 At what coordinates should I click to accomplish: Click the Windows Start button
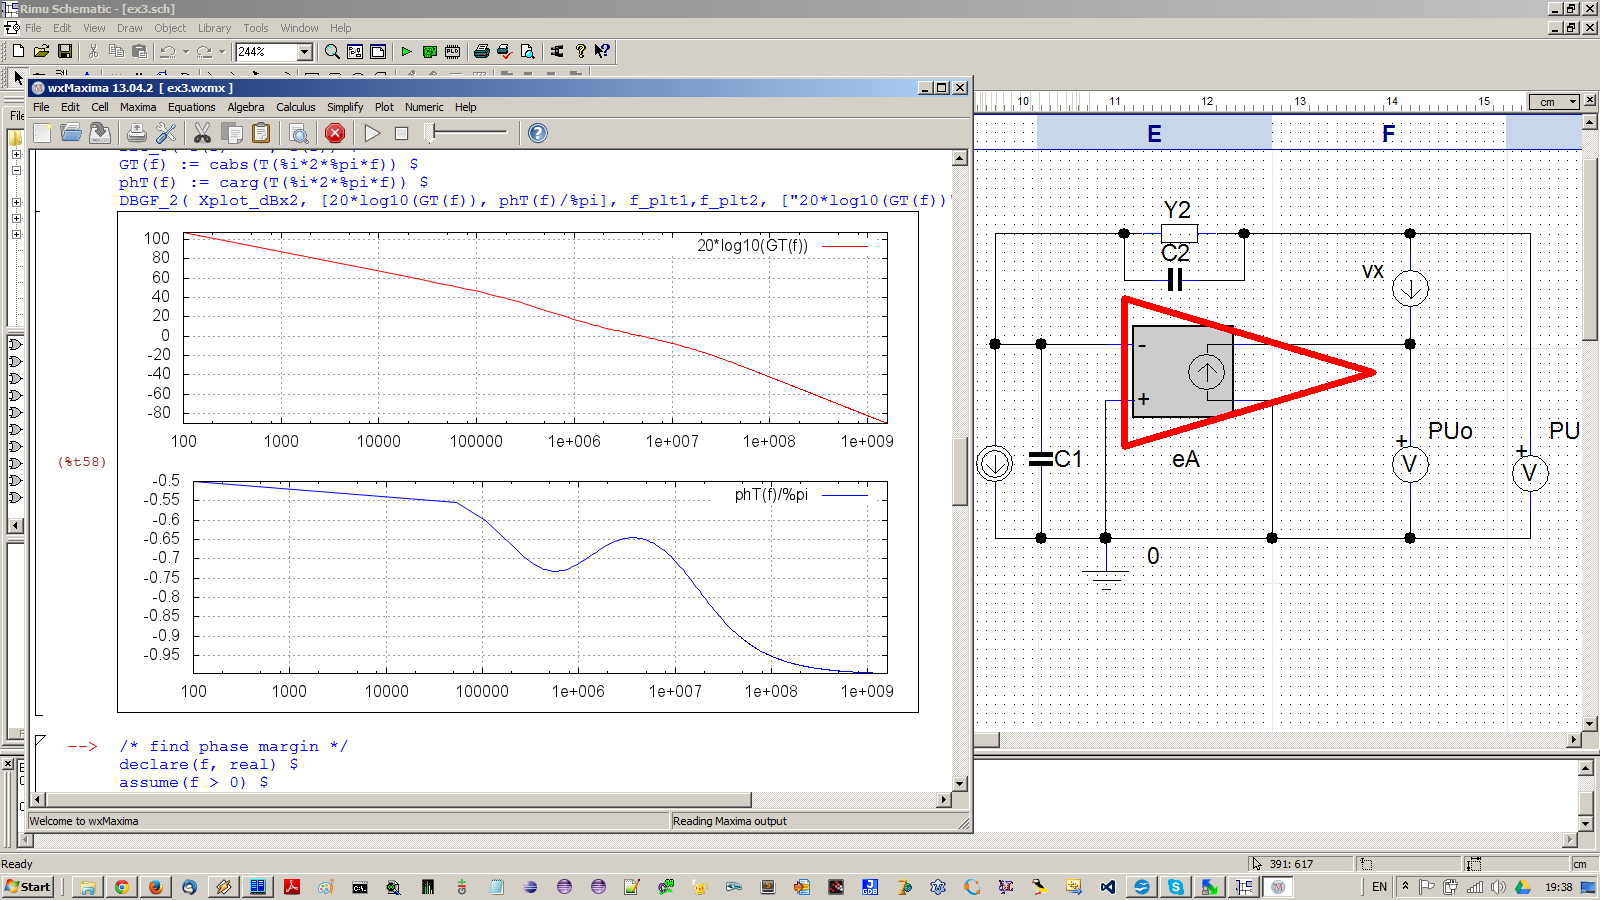(28, 887)
